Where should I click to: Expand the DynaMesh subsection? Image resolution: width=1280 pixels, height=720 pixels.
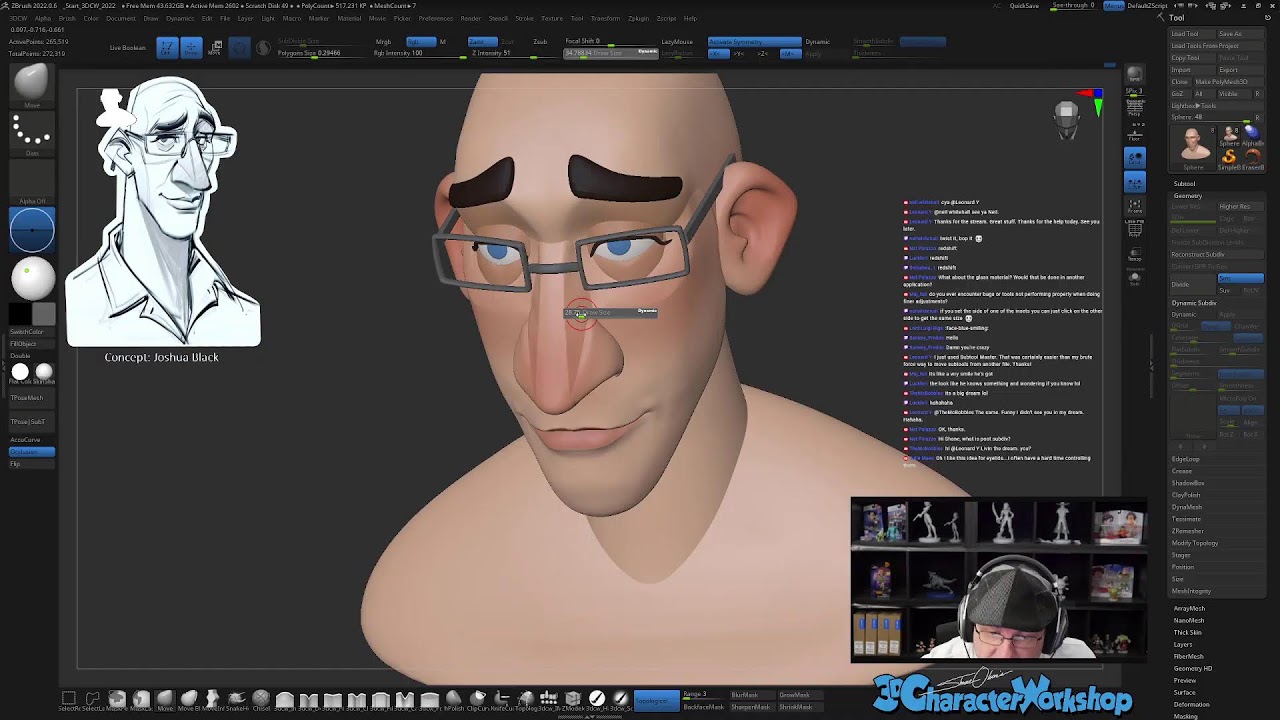pos(1187,507)
